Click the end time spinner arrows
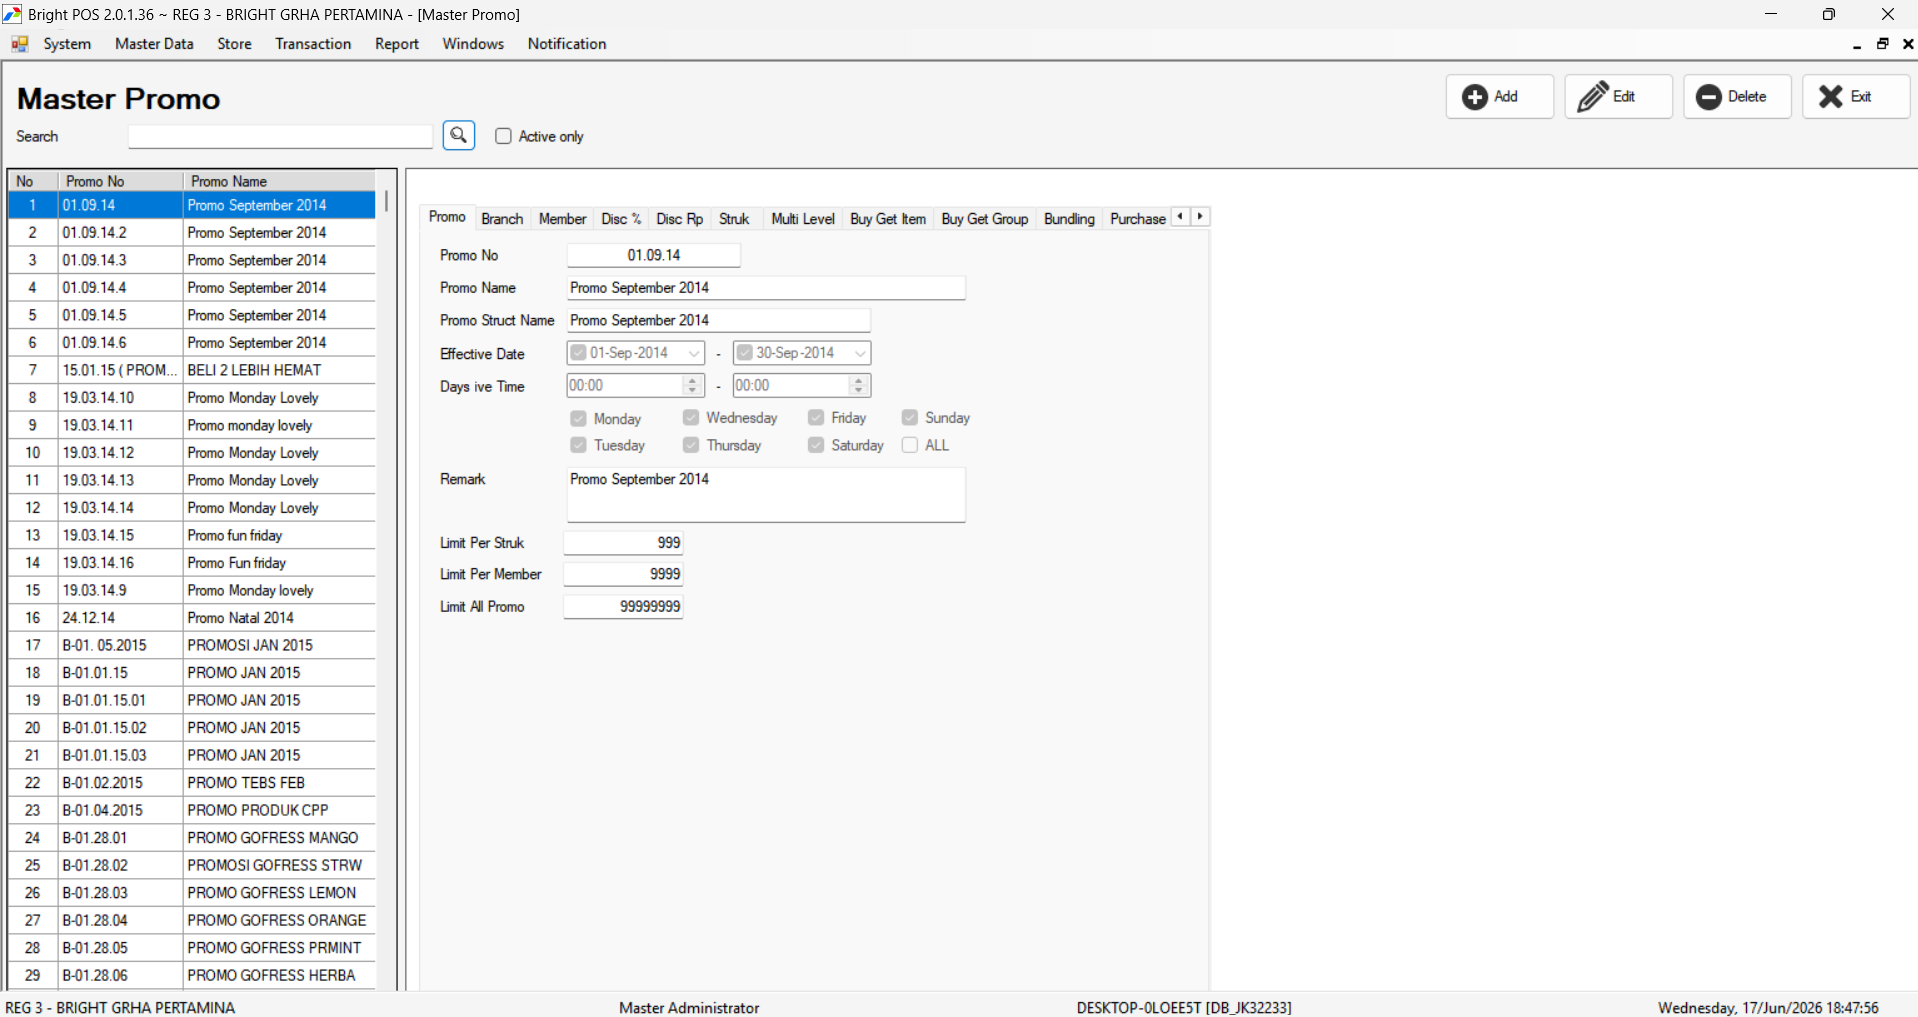The width and height of the screenshot is (1918, 1017). click(x=858, y=385)
